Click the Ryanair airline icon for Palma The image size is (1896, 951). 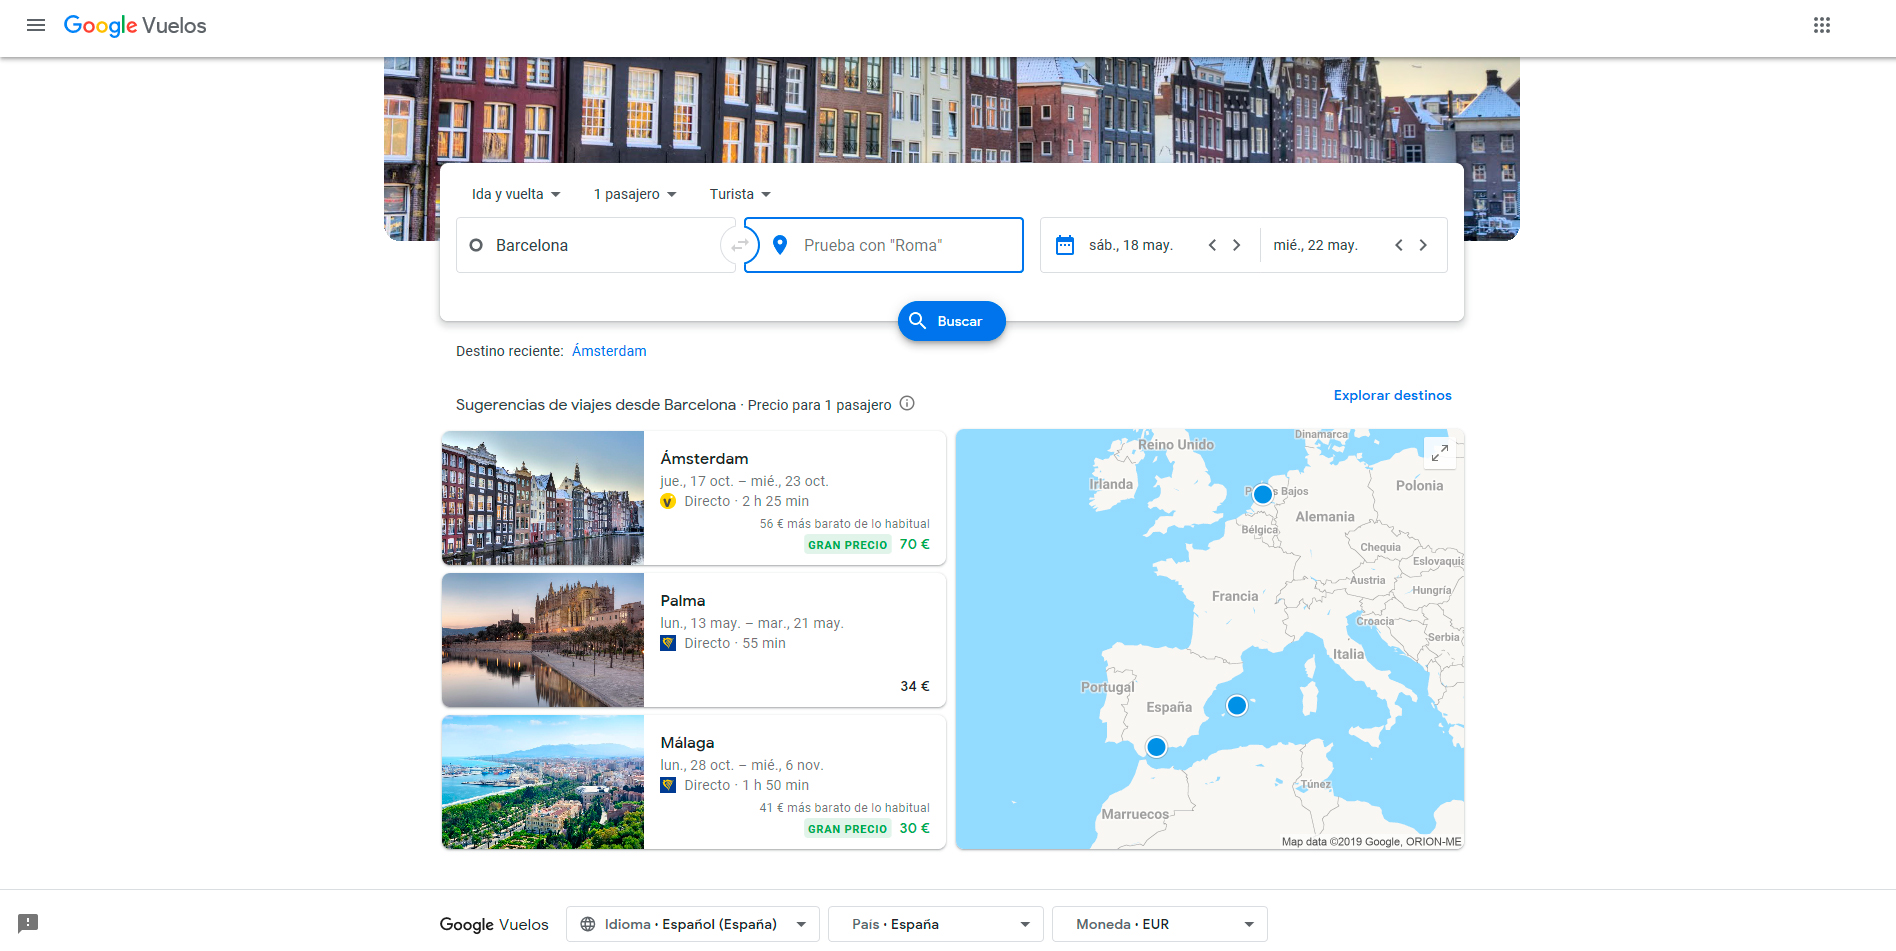pyautogui.click(x=668, y=643)
